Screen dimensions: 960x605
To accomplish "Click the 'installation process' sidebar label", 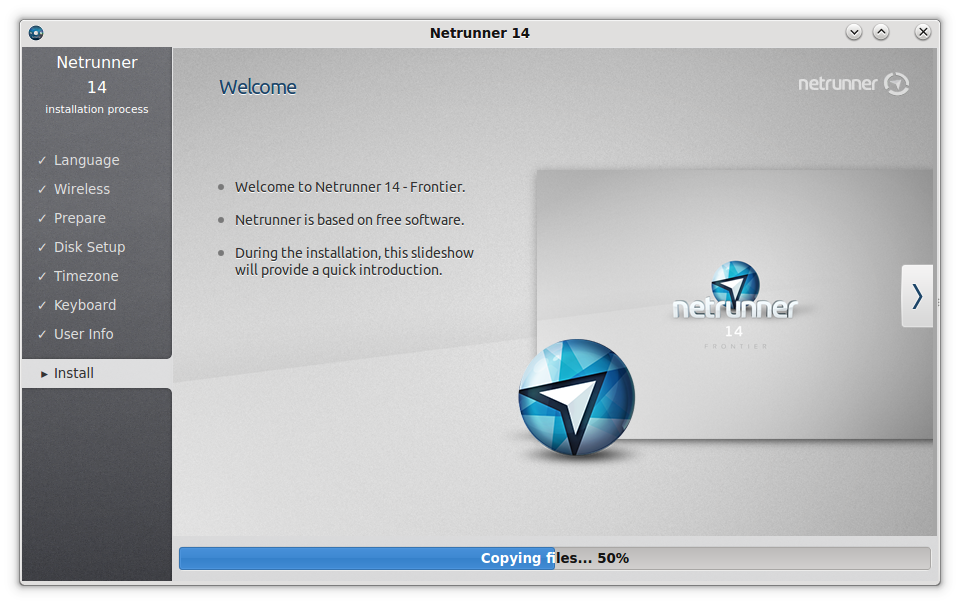I will (x=97, y=109).
